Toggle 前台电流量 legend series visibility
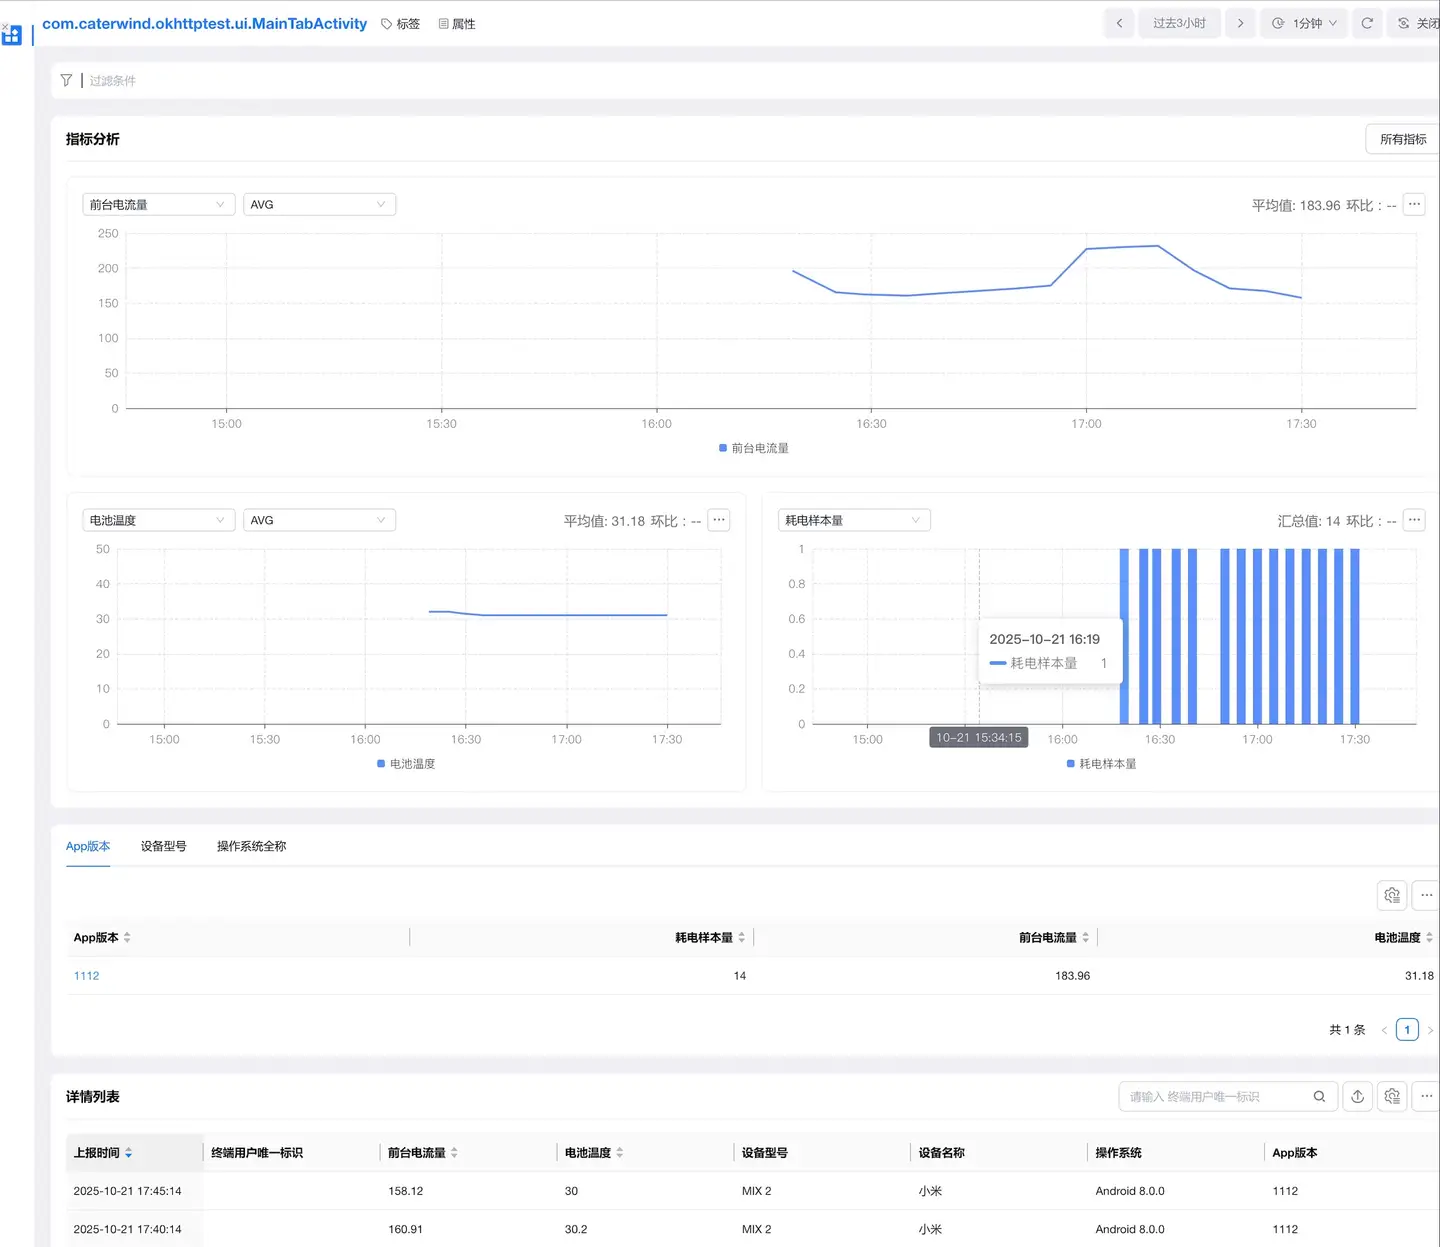 (754, 448)
